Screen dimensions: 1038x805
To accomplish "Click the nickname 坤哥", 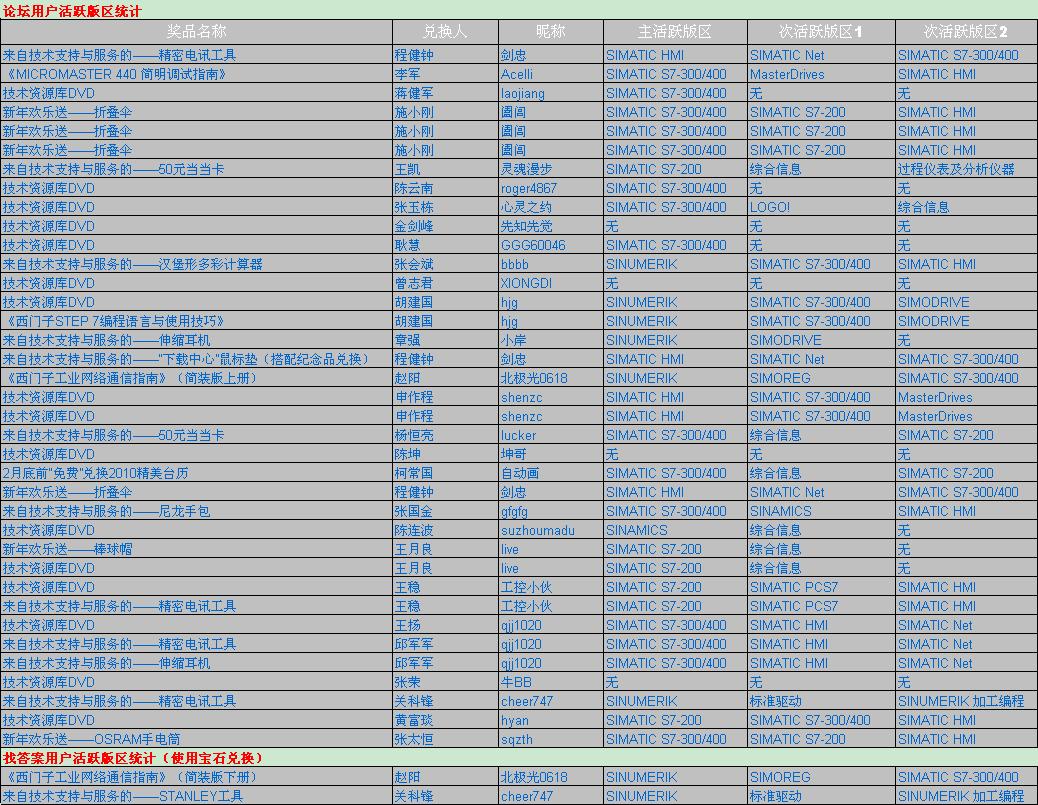I will [x=513, y=454].
